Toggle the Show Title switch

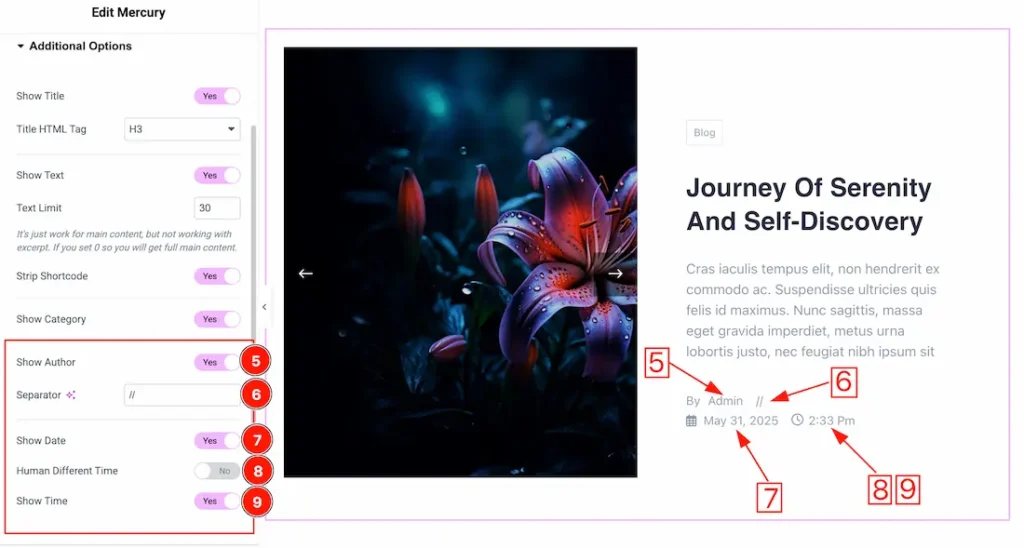click(217, 96)
